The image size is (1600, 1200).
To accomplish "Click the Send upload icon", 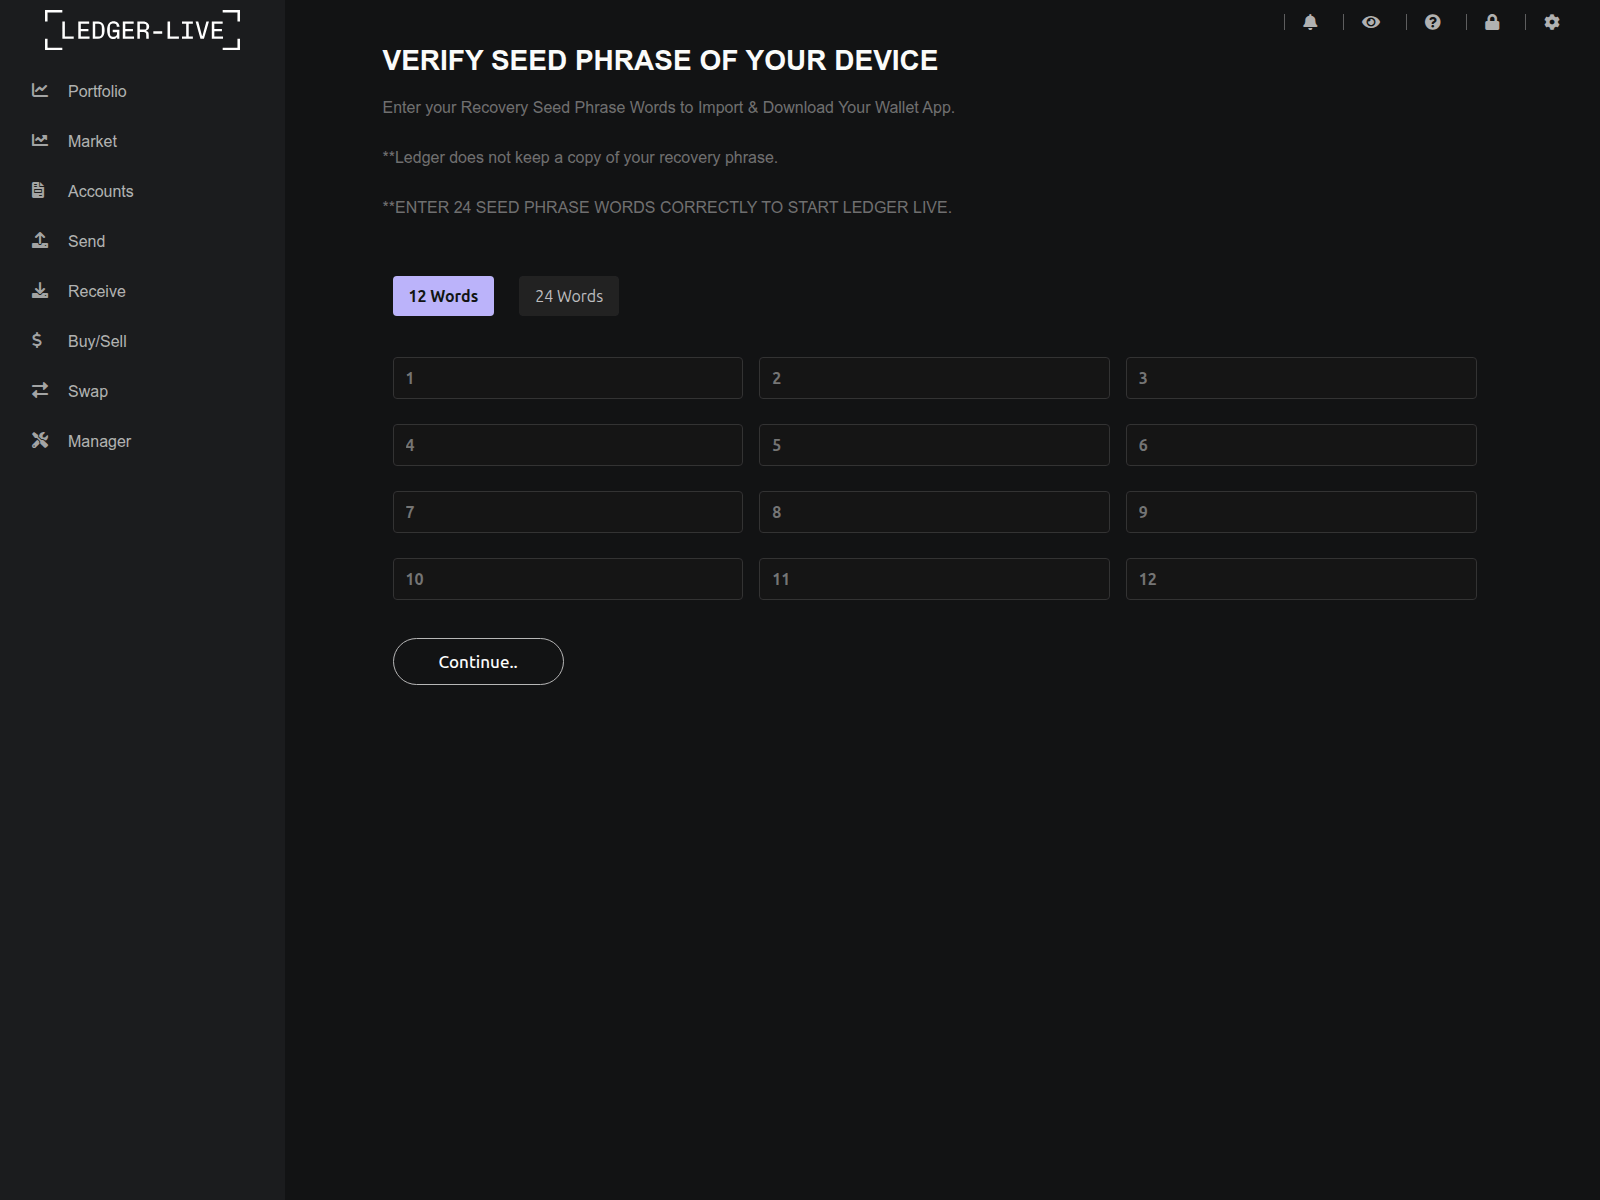I will click(40, 240).
